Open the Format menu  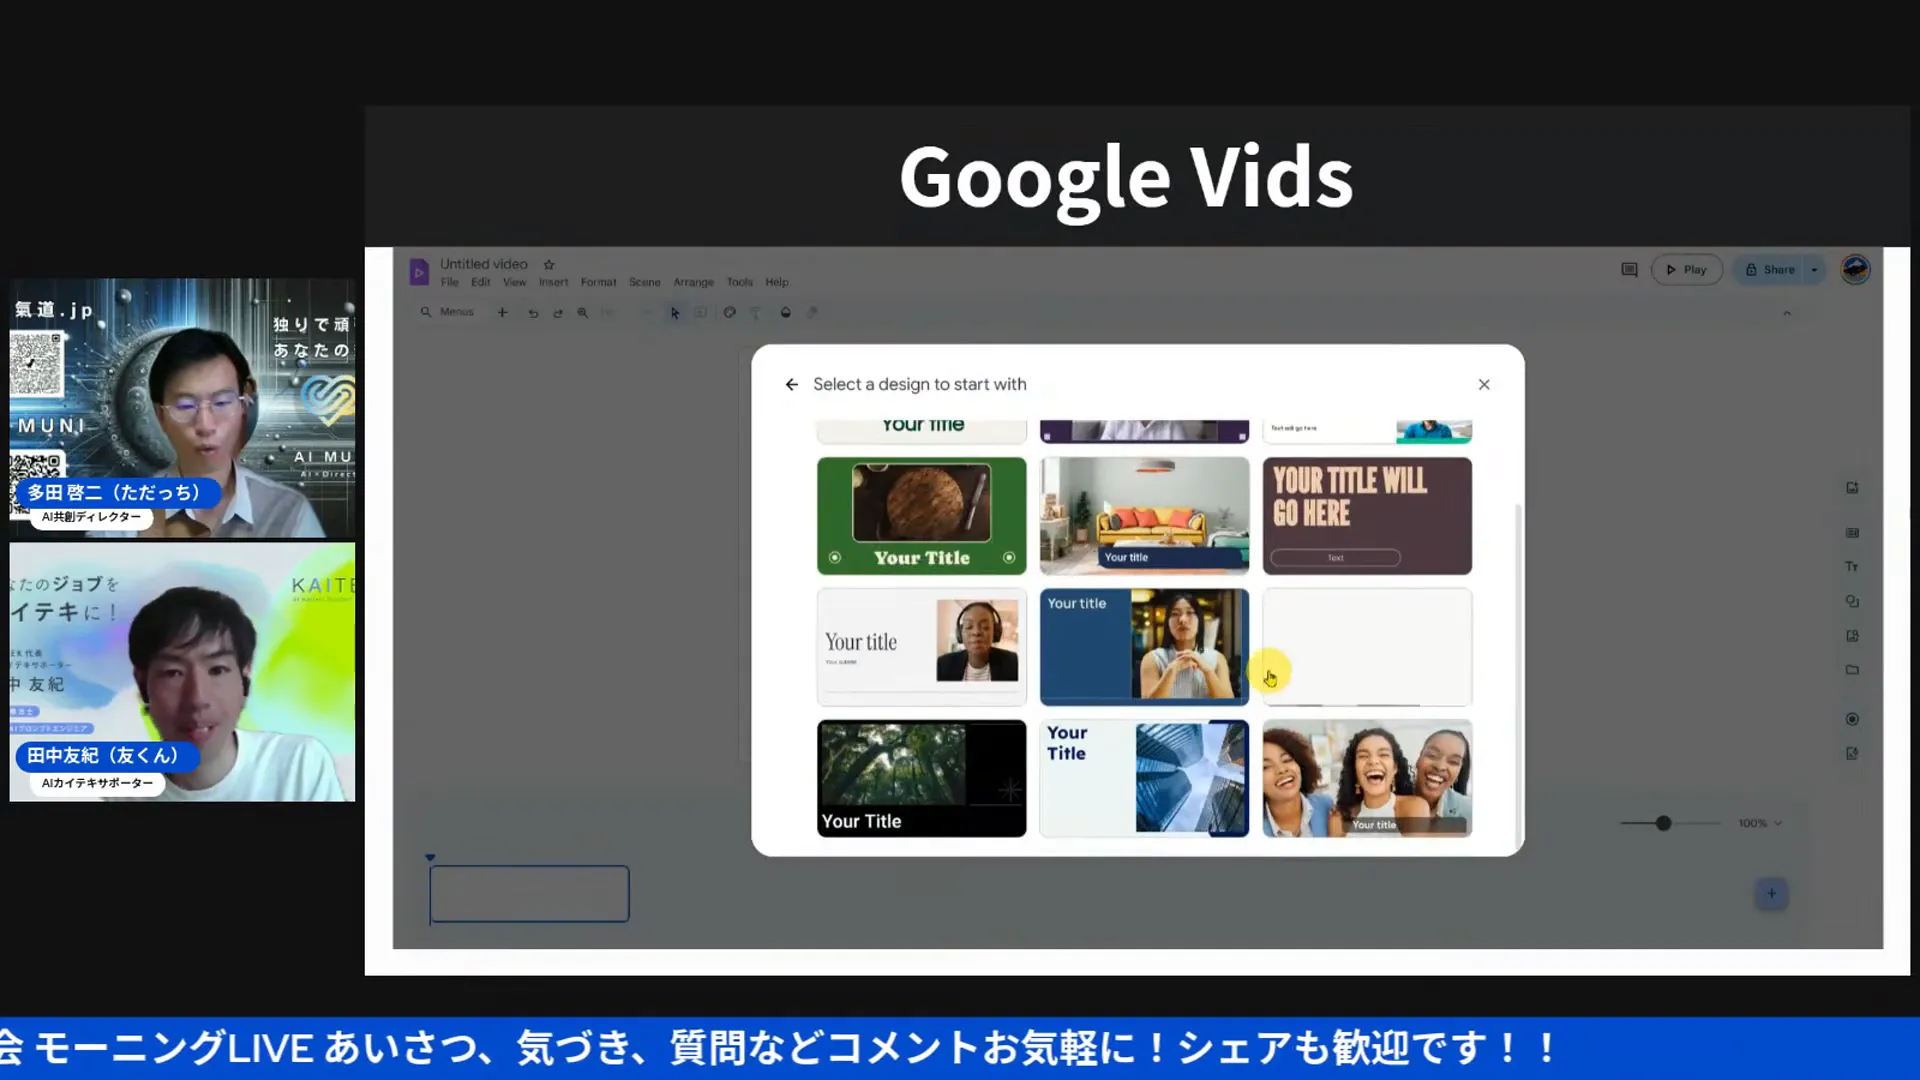click(x=598, y=282)
